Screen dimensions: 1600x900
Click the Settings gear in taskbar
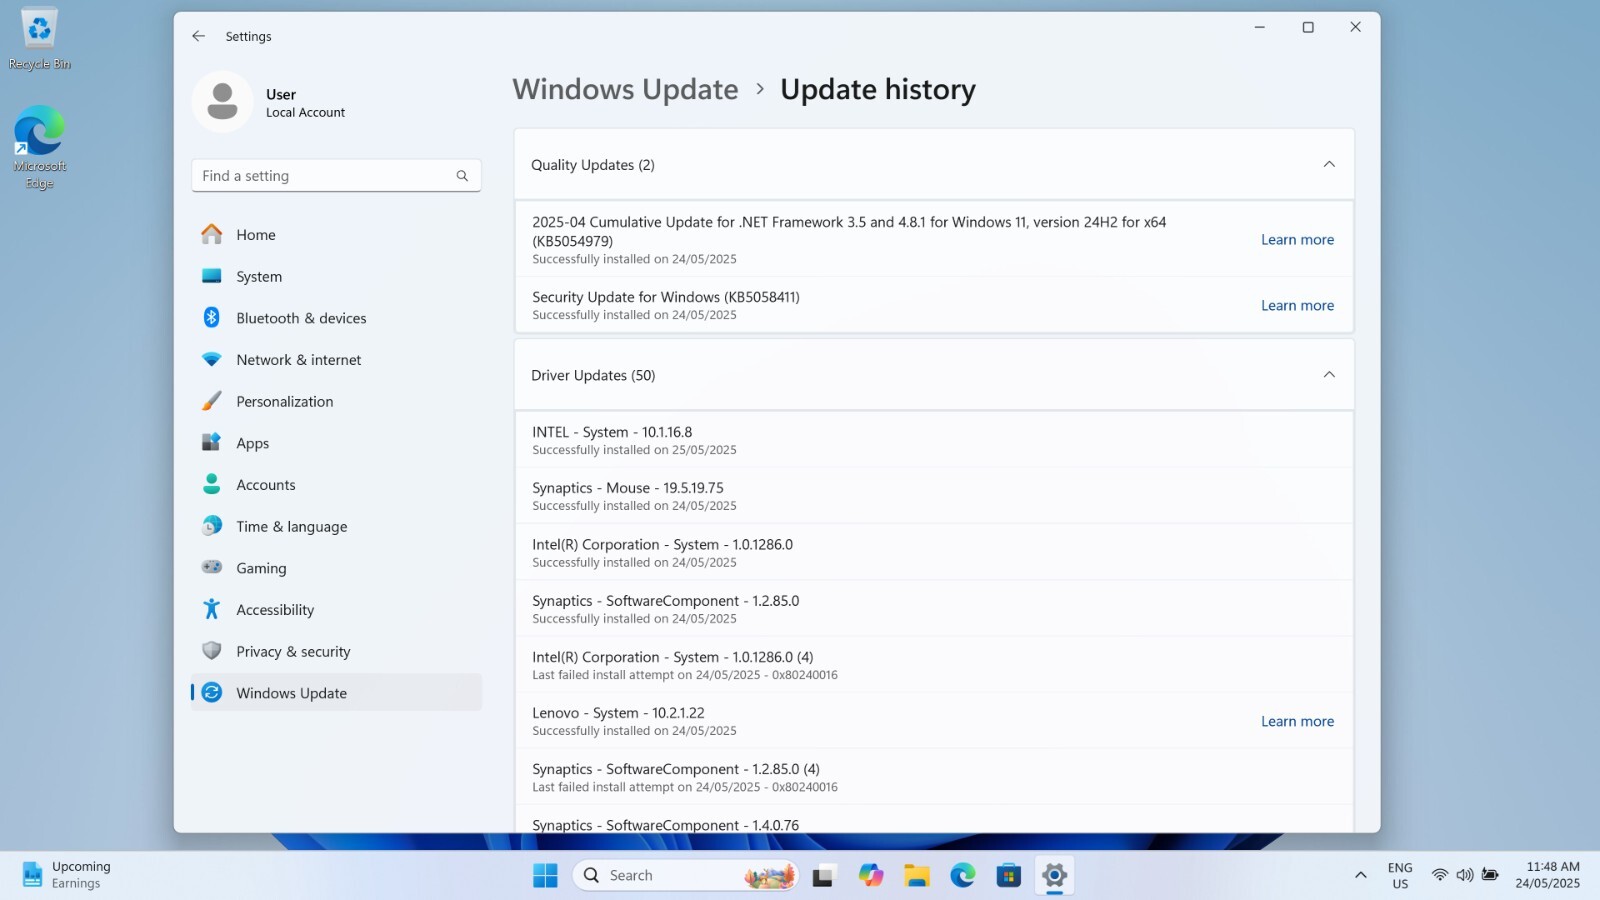point(1055,876)
